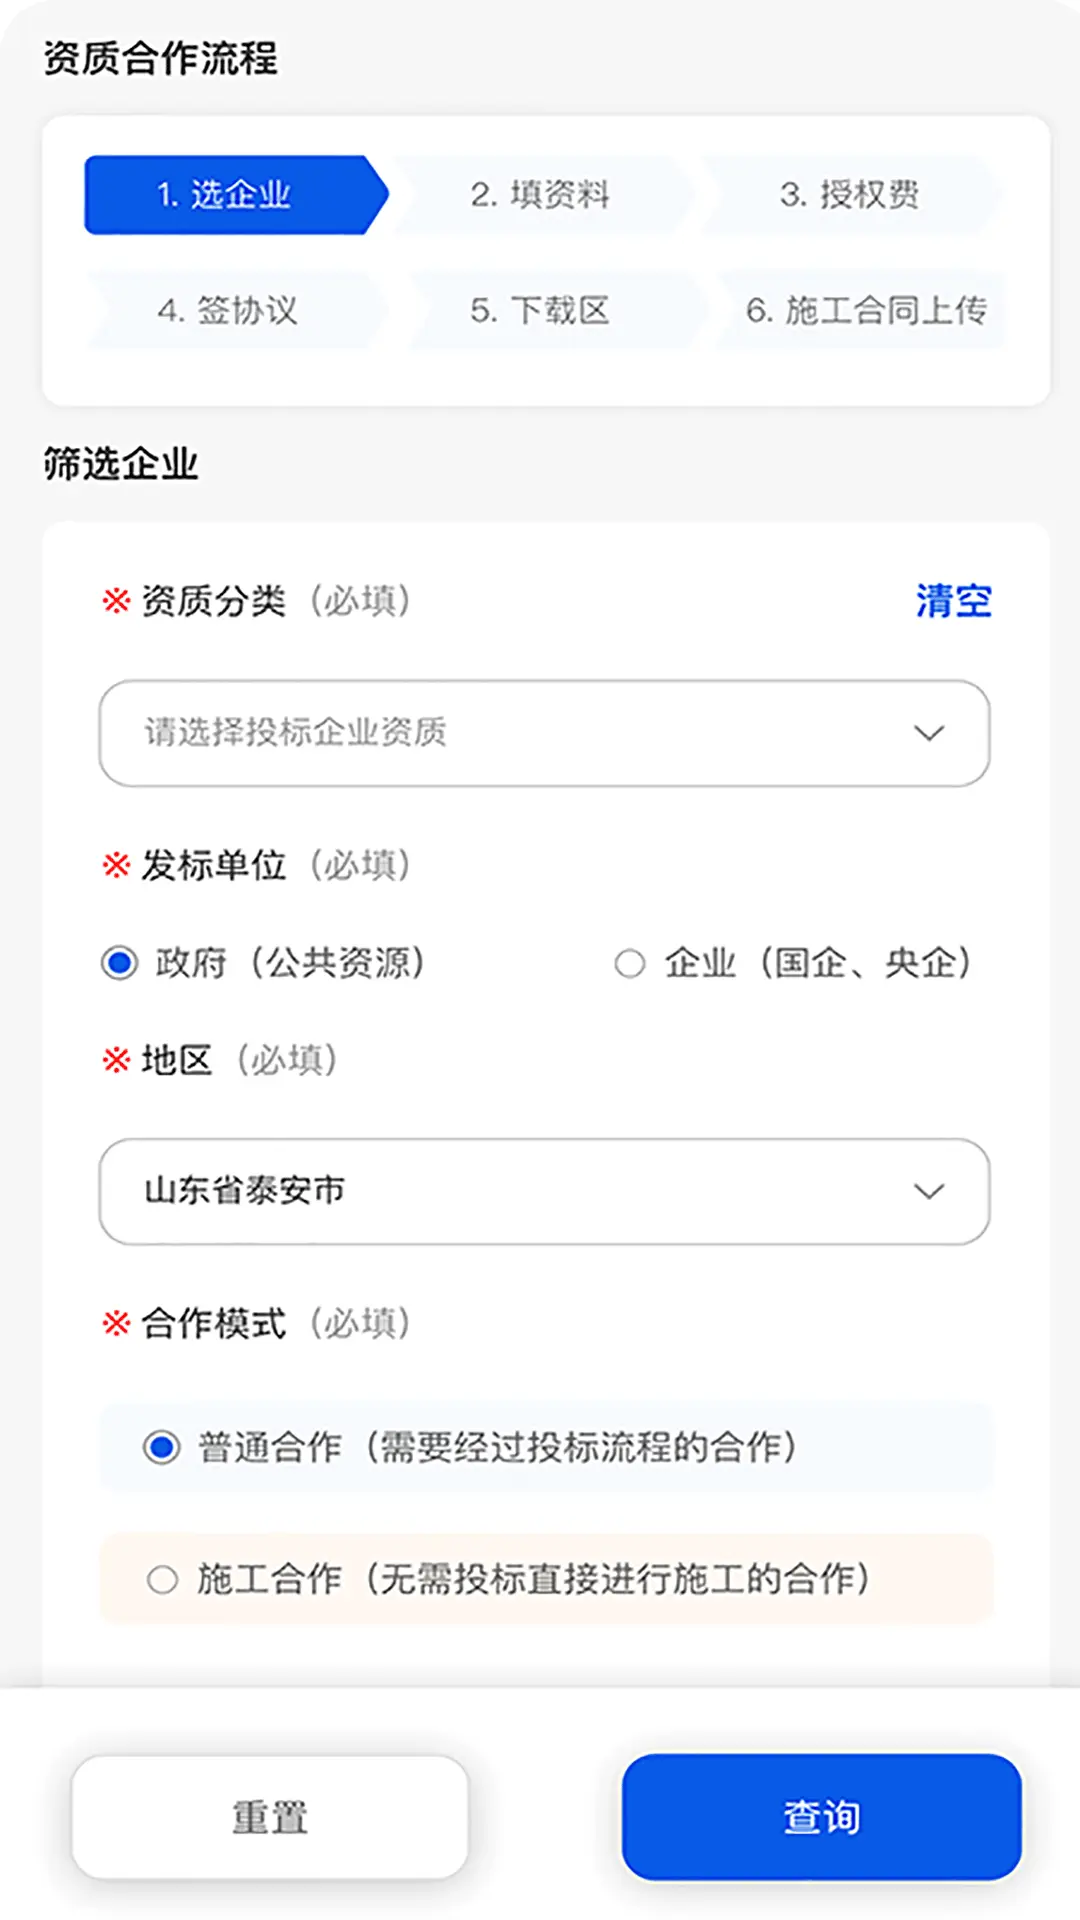Switch to step 4 签协议

[x=228, y=311]
